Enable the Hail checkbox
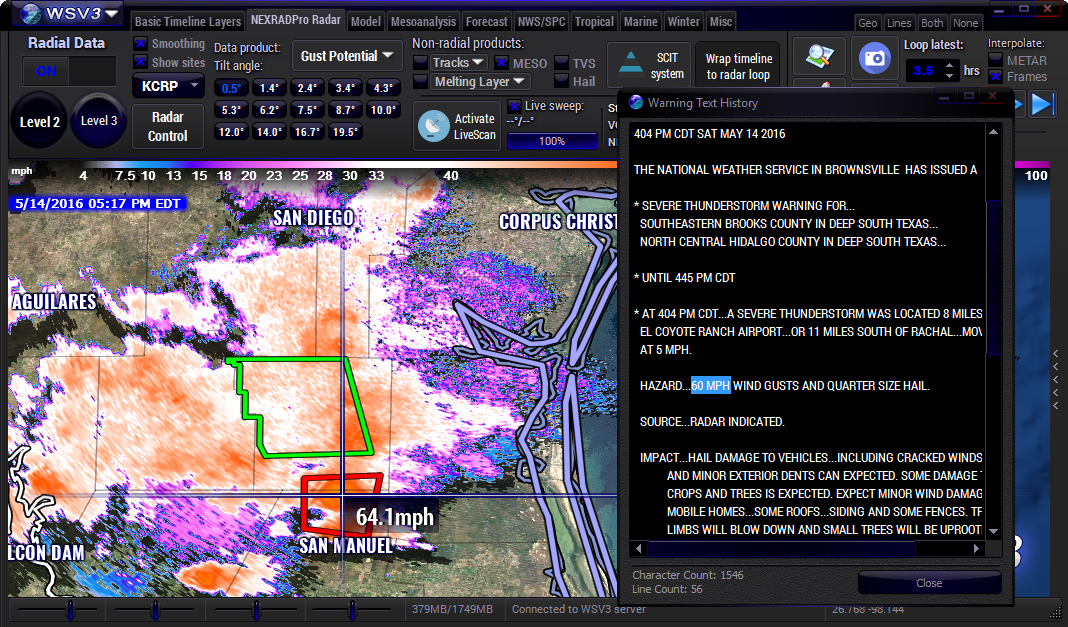The image size is (1068, 627). [561, 82]
